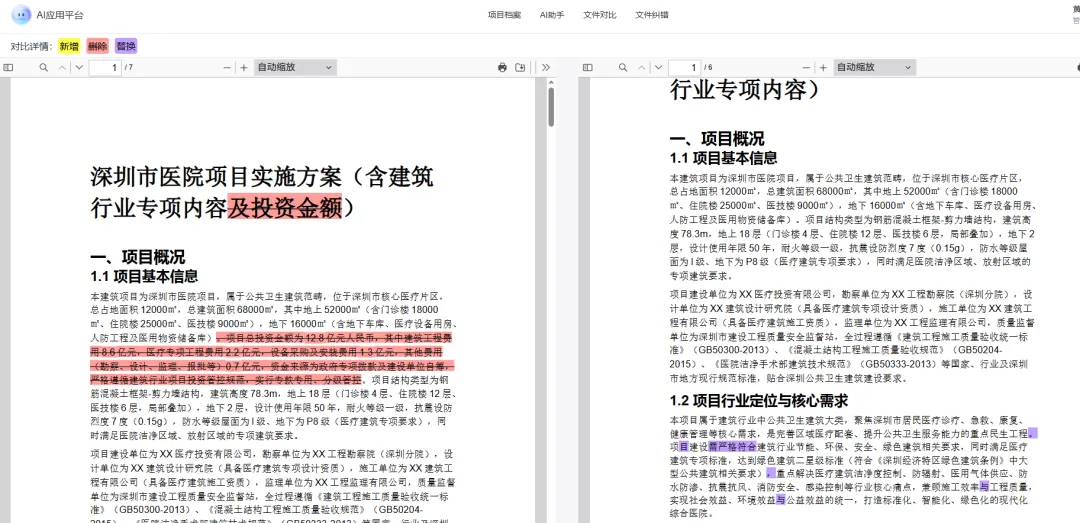
Task: Open search in right PDF viewer
Action: [623, 68]
